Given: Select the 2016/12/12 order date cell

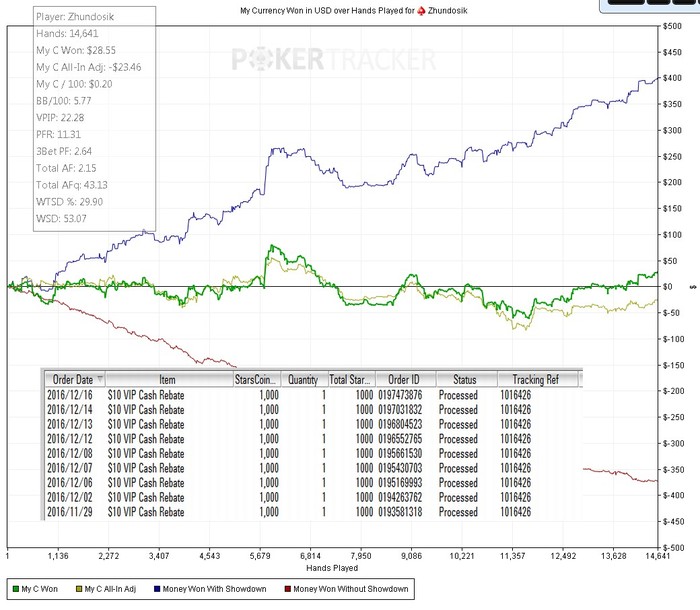Looking at the screenshot, I should tap(70, 439).
